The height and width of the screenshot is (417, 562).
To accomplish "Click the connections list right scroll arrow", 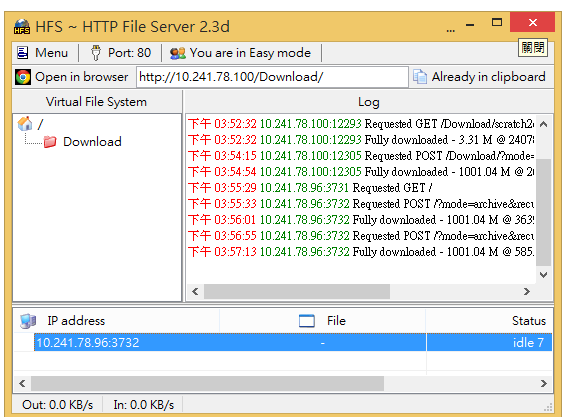I will 544,383.
